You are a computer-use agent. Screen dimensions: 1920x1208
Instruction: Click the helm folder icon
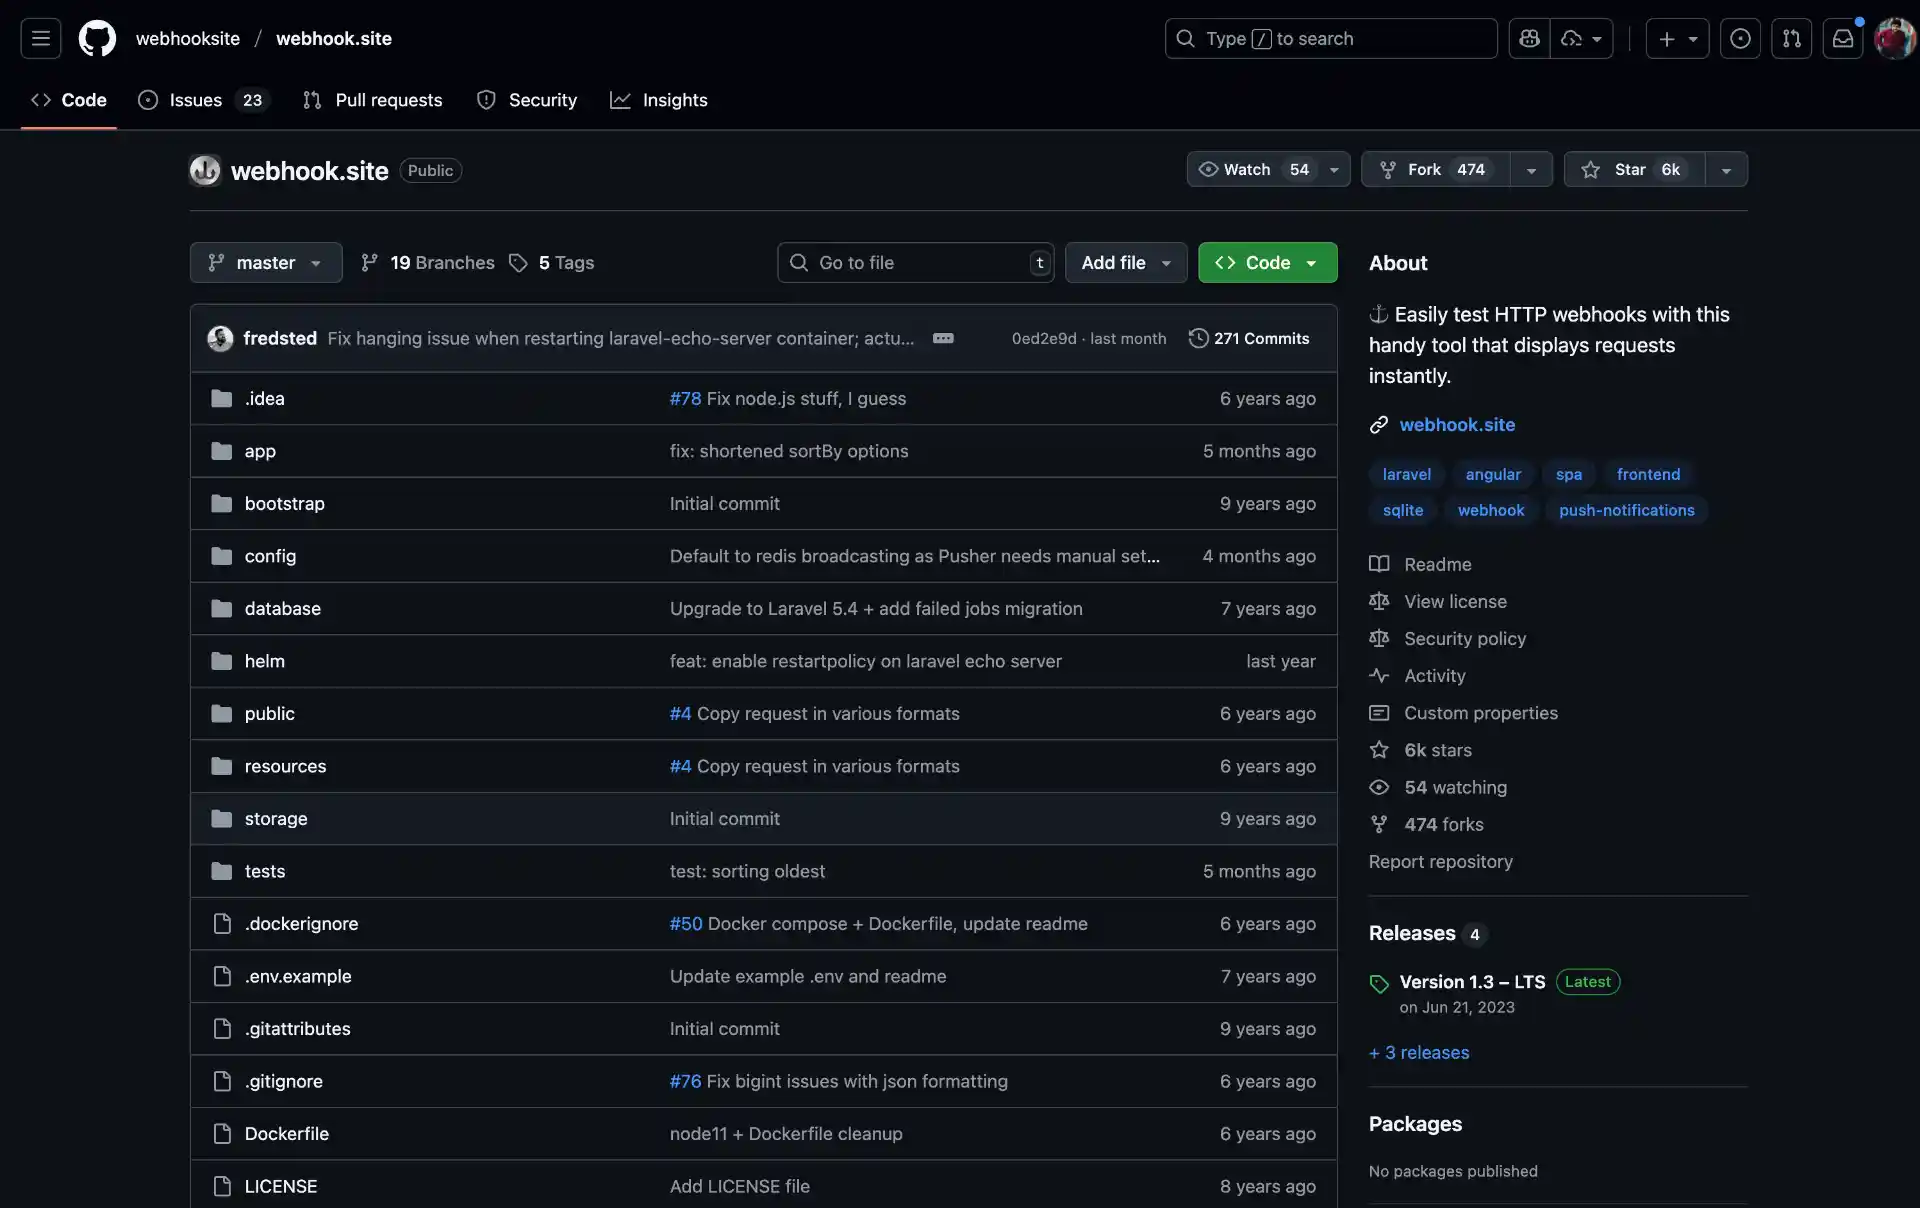click(x=222, y=661)
